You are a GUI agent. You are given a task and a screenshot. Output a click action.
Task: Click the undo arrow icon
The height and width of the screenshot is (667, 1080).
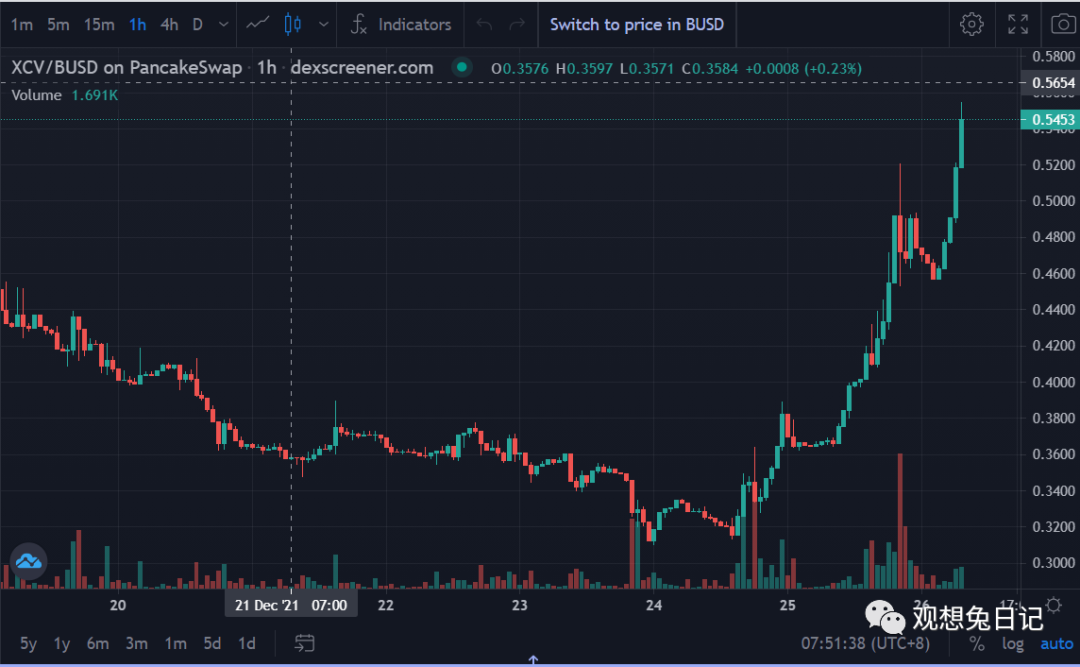coord(484,25)
